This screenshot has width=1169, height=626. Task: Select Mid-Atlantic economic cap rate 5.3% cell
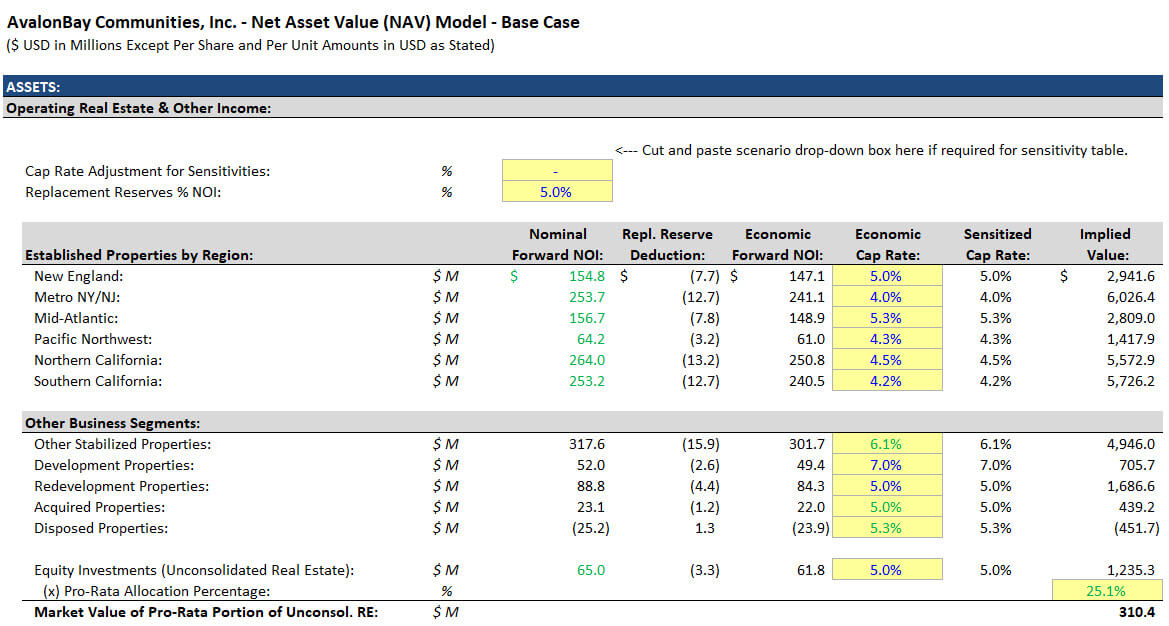tap(886, 317)
